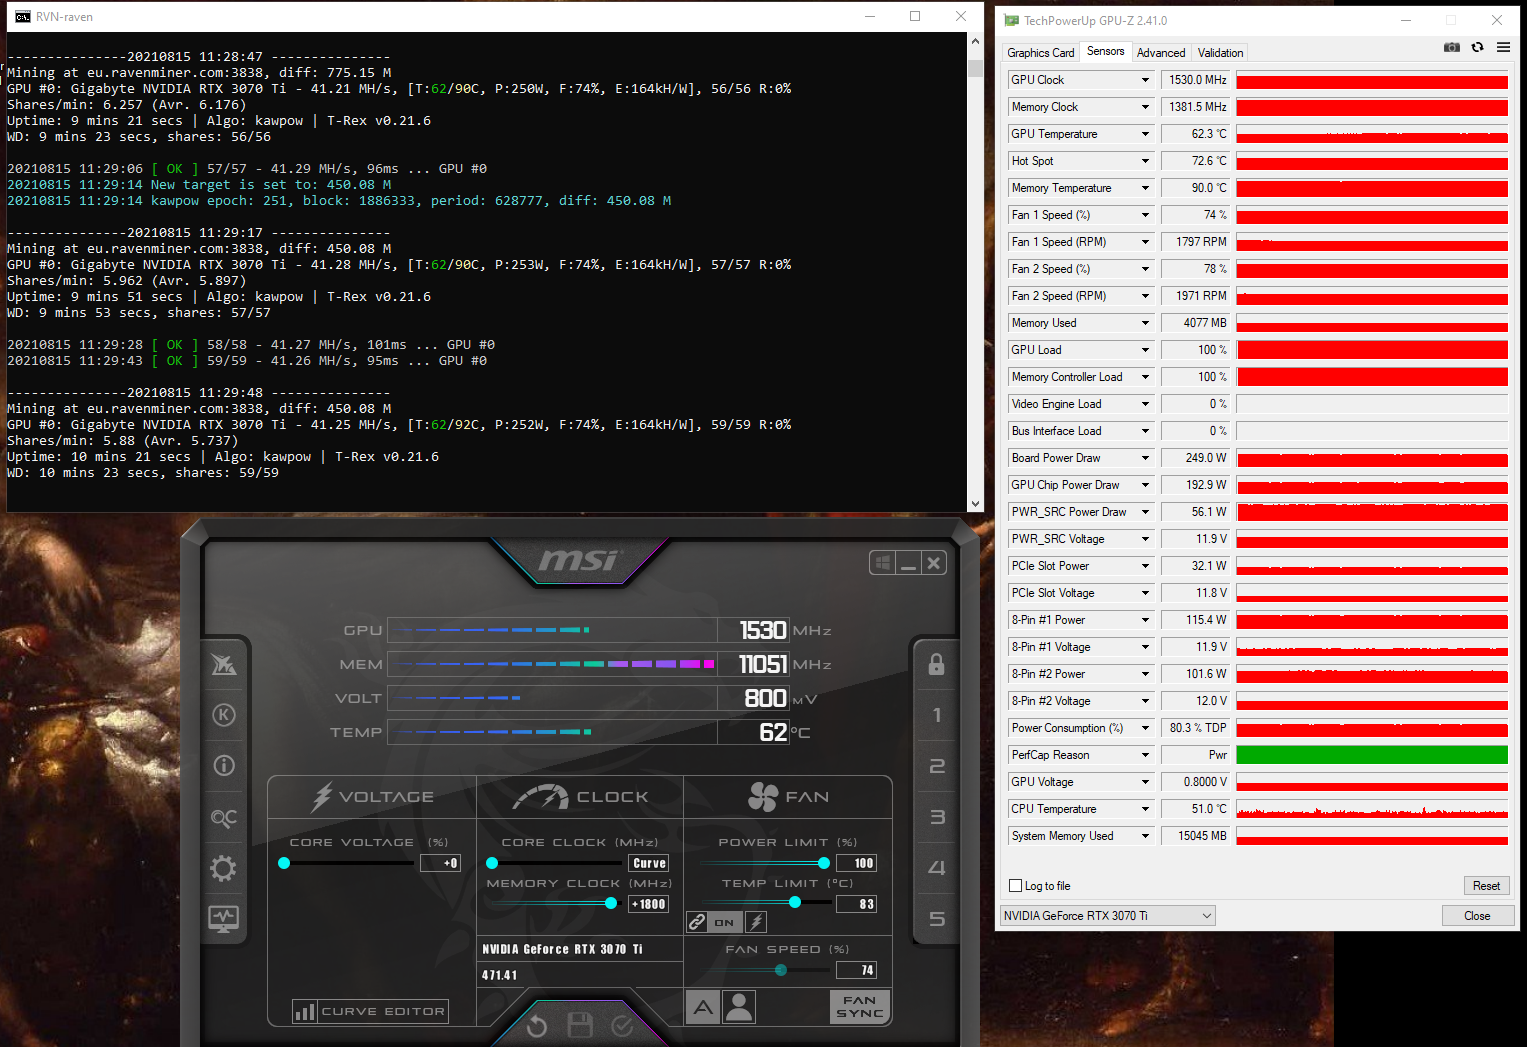The height and width of the screenshot is (1047, 1527).
Task: Select Afterburner profile slot 1
Action: pyautogui.click(x=937, y=715)
